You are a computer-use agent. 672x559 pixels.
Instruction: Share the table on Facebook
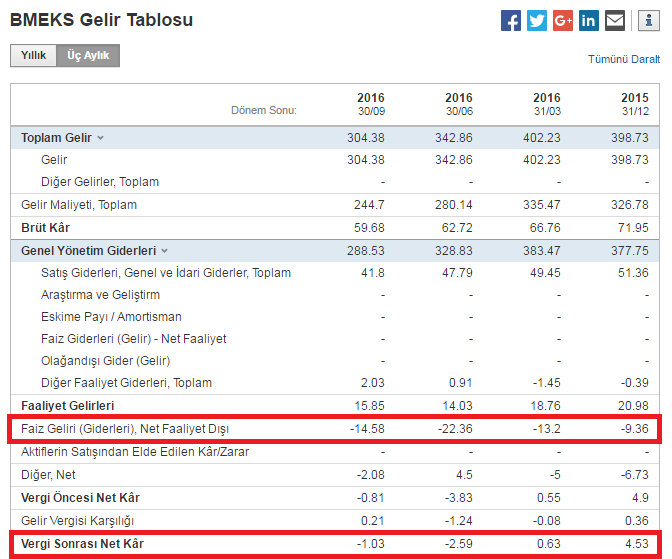point(511,21)
